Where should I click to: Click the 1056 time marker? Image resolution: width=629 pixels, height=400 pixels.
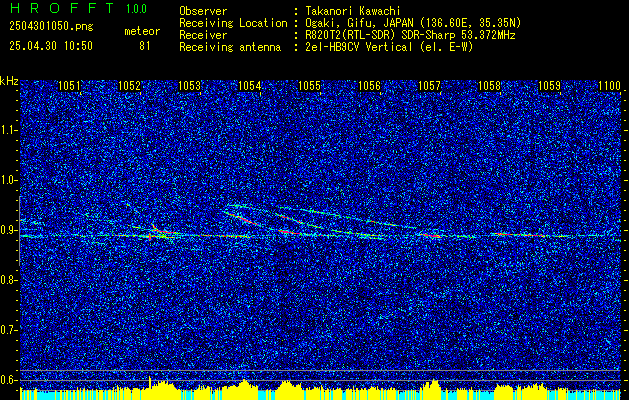(369, 86)
